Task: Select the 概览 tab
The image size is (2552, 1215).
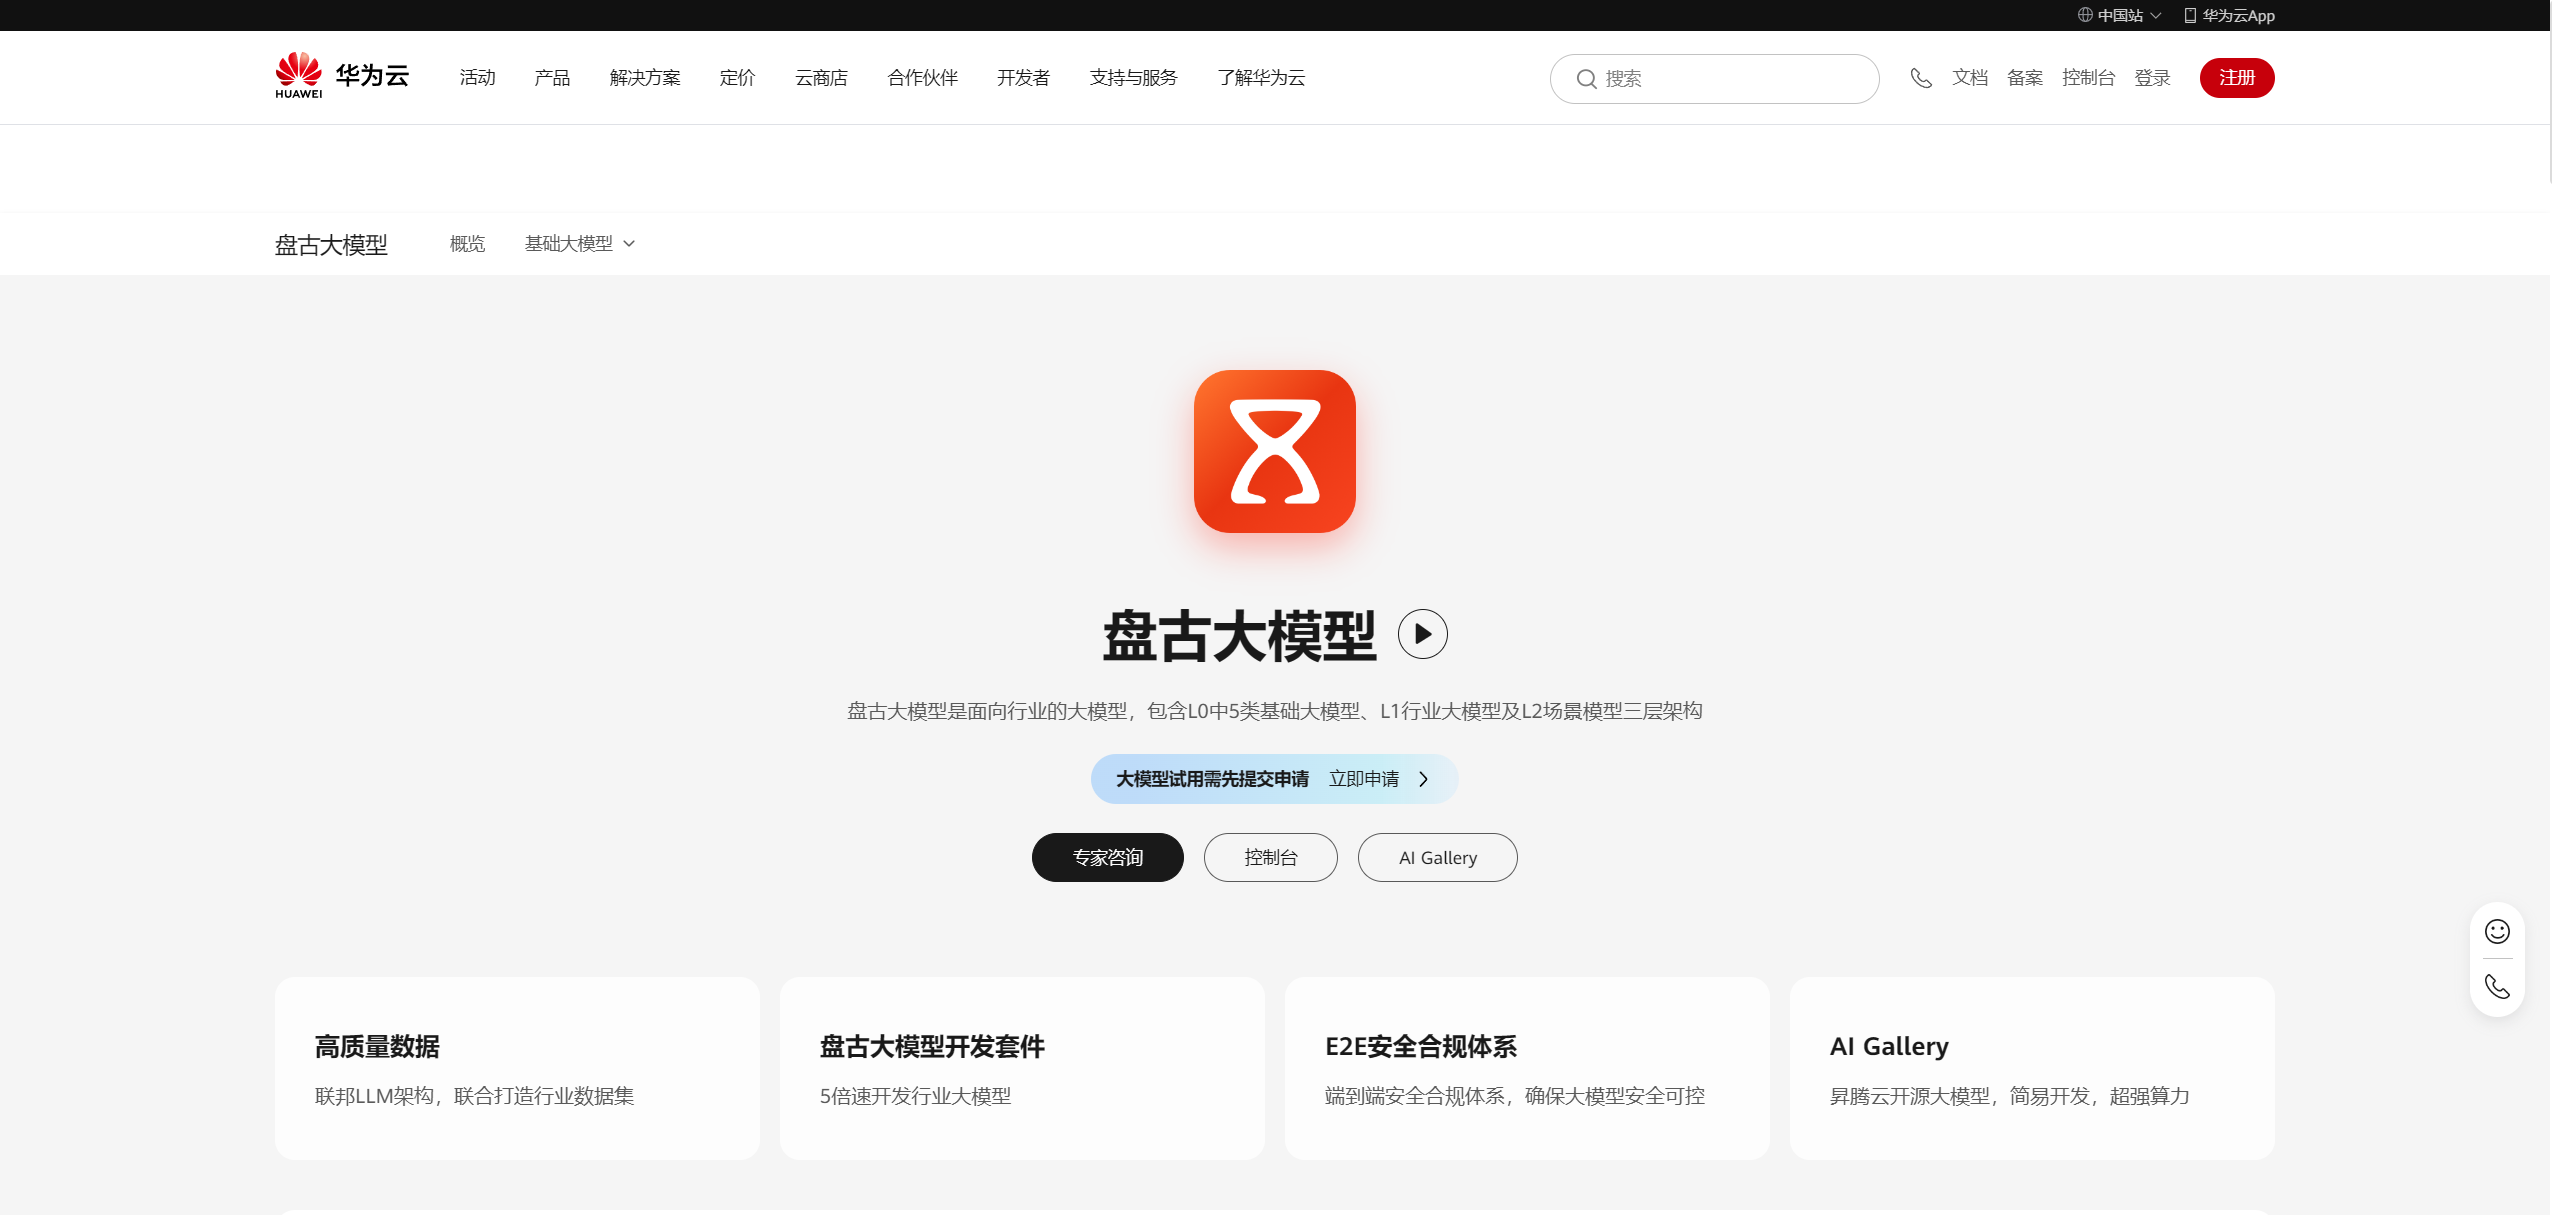Action: click(467, 243)
